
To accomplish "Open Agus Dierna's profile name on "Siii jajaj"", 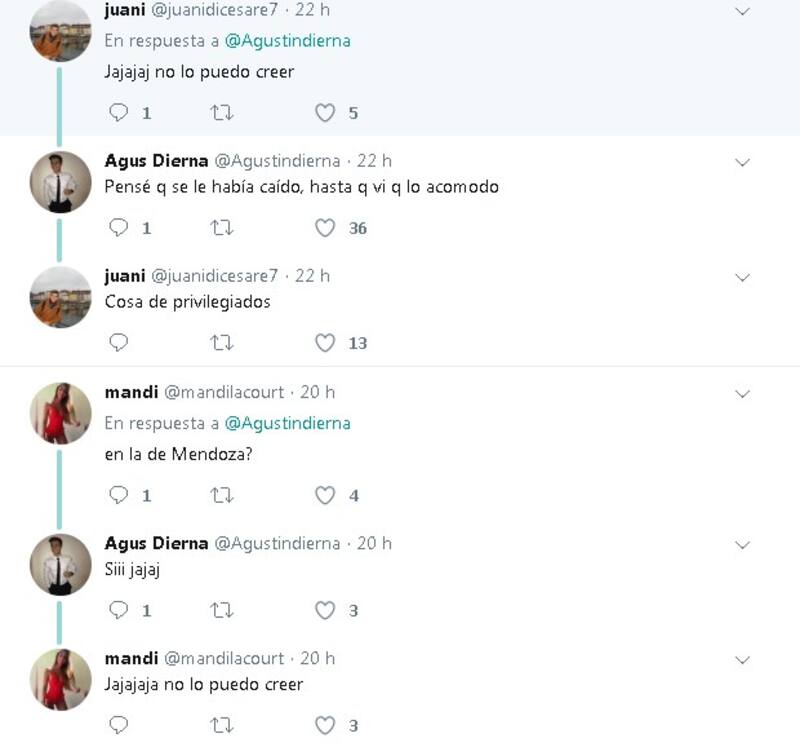I will [x=156, y=543].
